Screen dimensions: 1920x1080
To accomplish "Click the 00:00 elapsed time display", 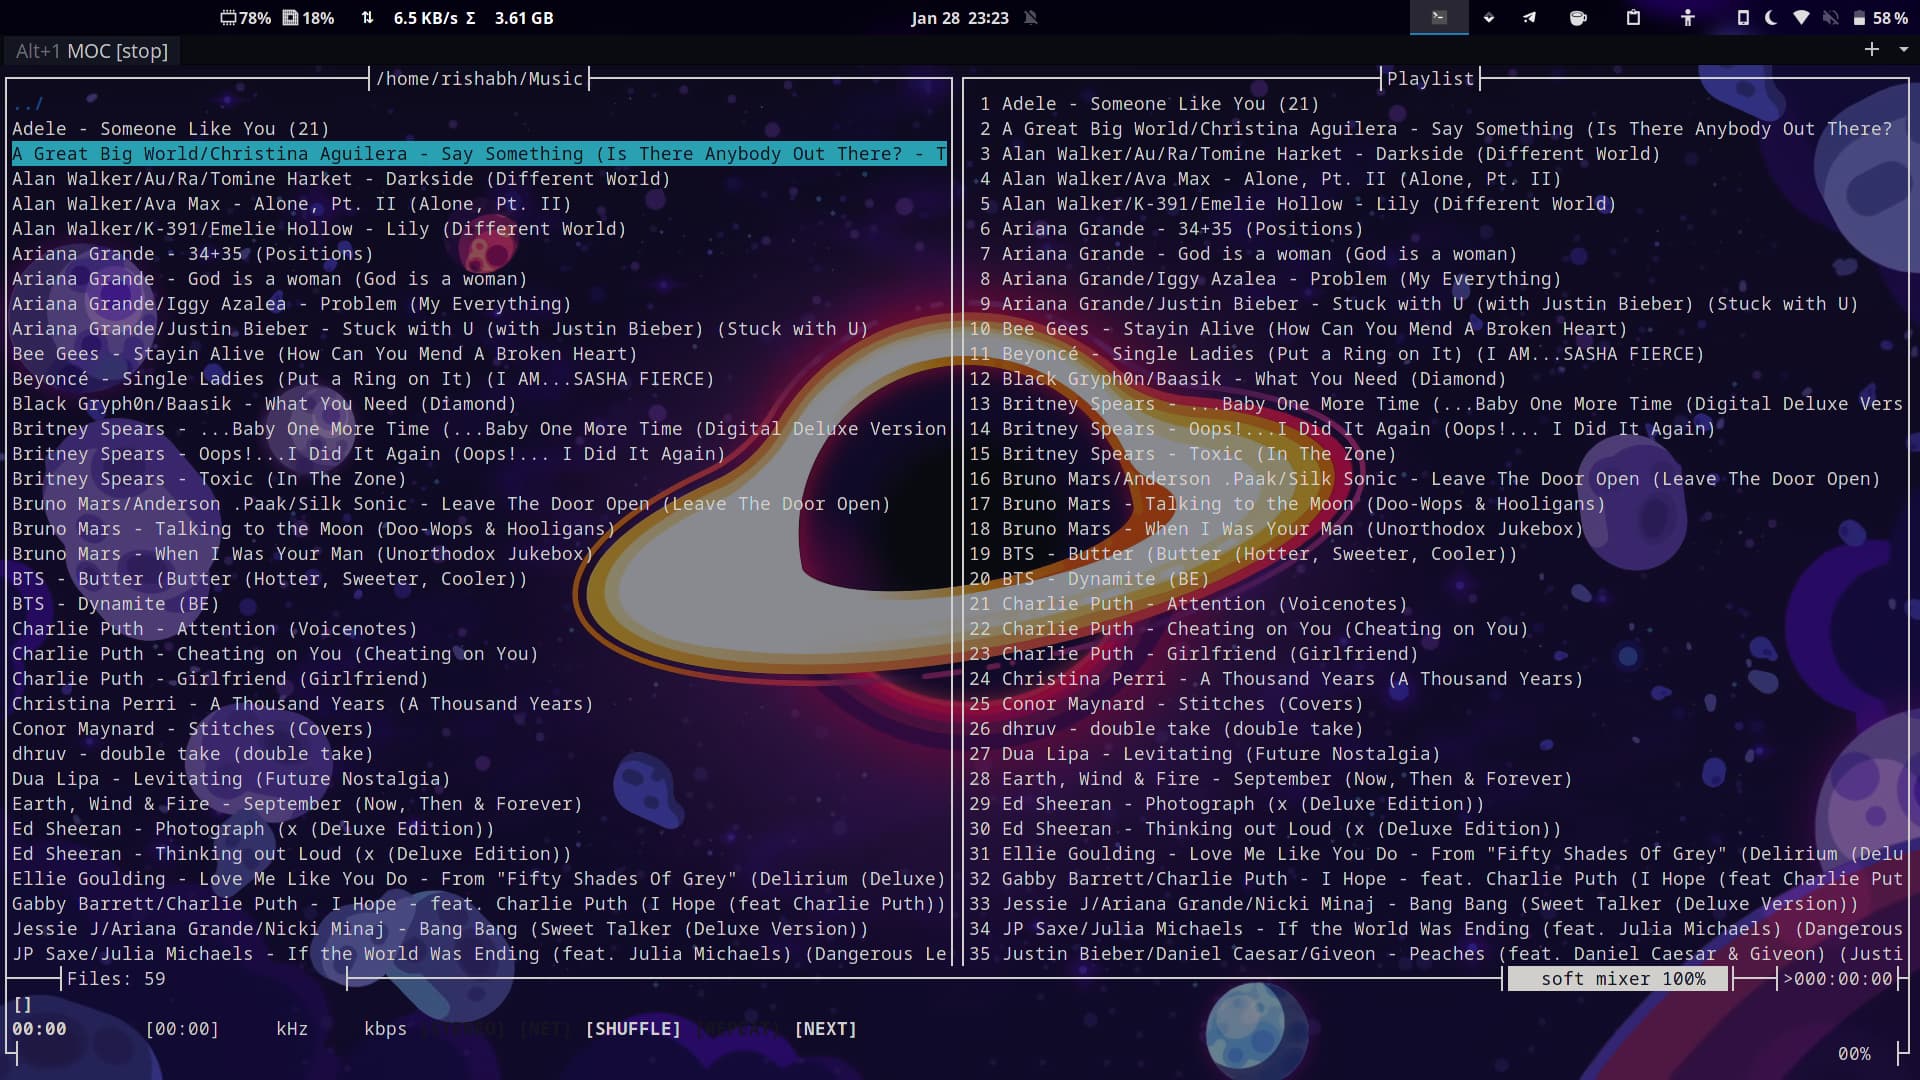I will pyautogui.click(x=39, y=1029).
